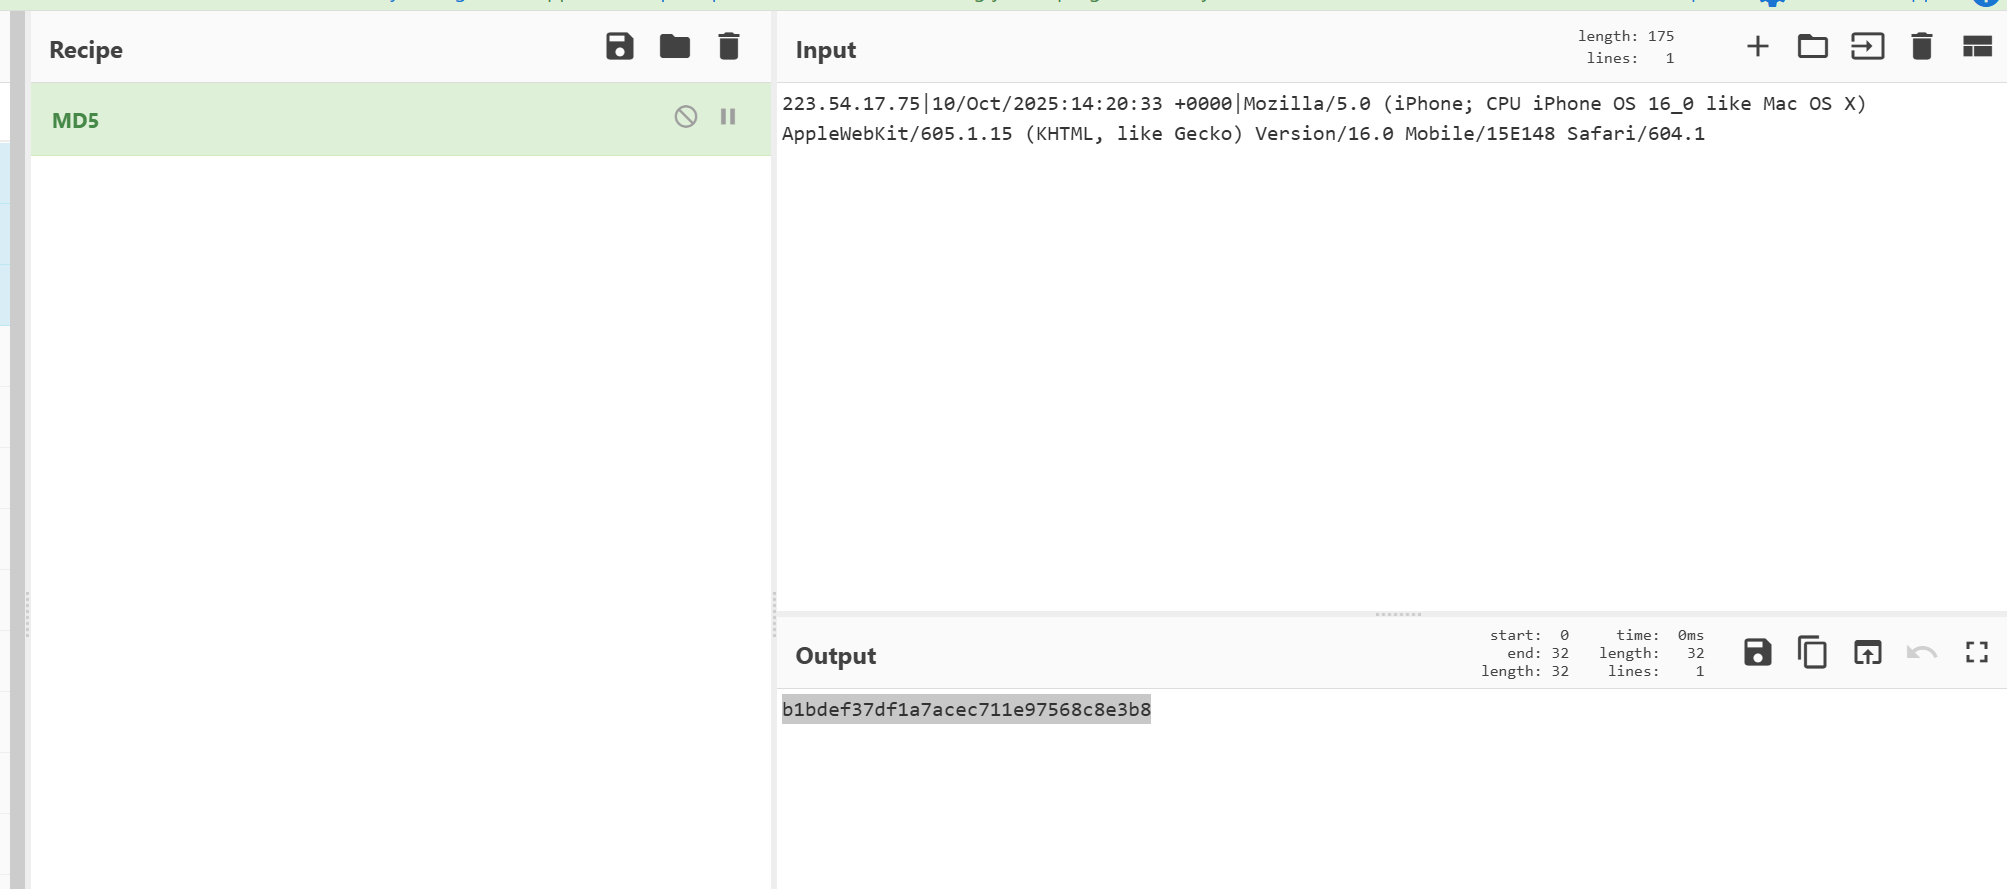Click the Recipe panel title
Viewport: 2007px width, 889px height.
click(86, 50)
